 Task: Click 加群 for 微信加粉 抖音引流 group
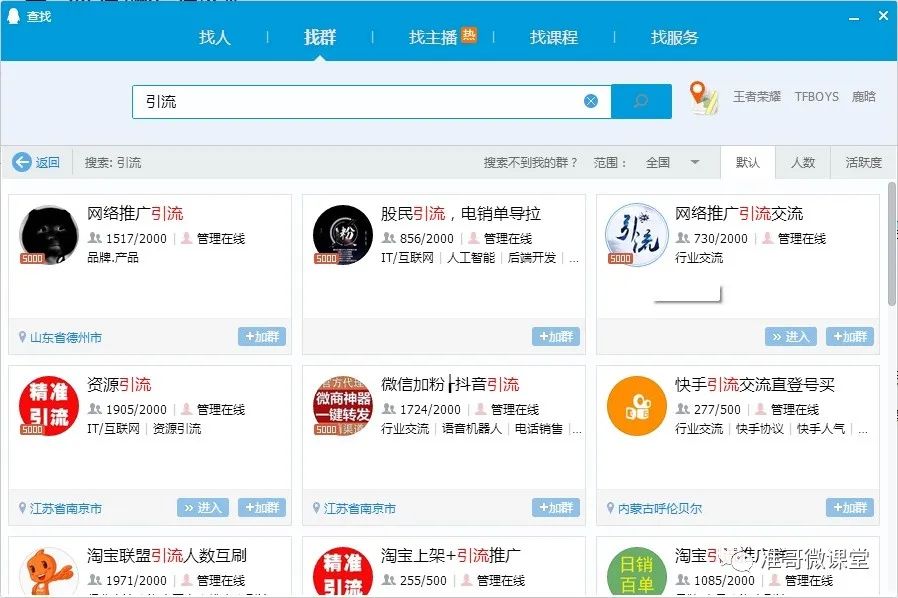556,507
